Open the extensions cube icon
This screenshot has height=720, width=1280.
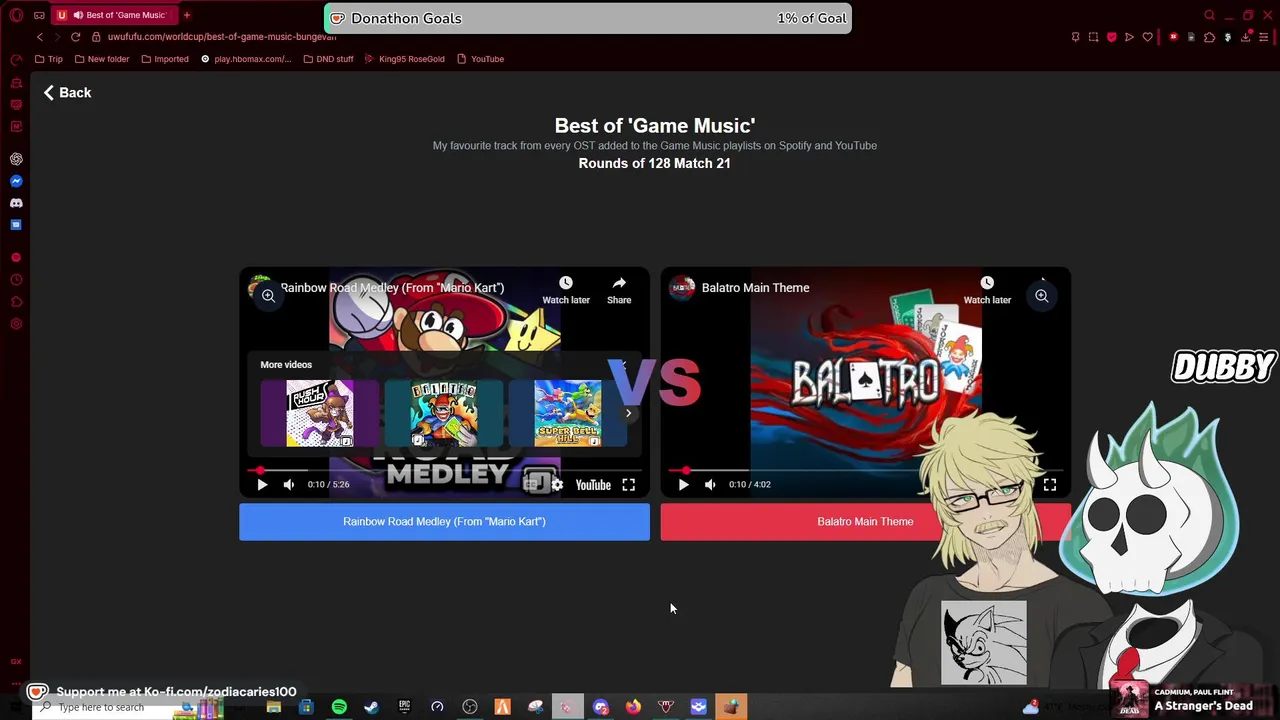[x=1209, y=37]
